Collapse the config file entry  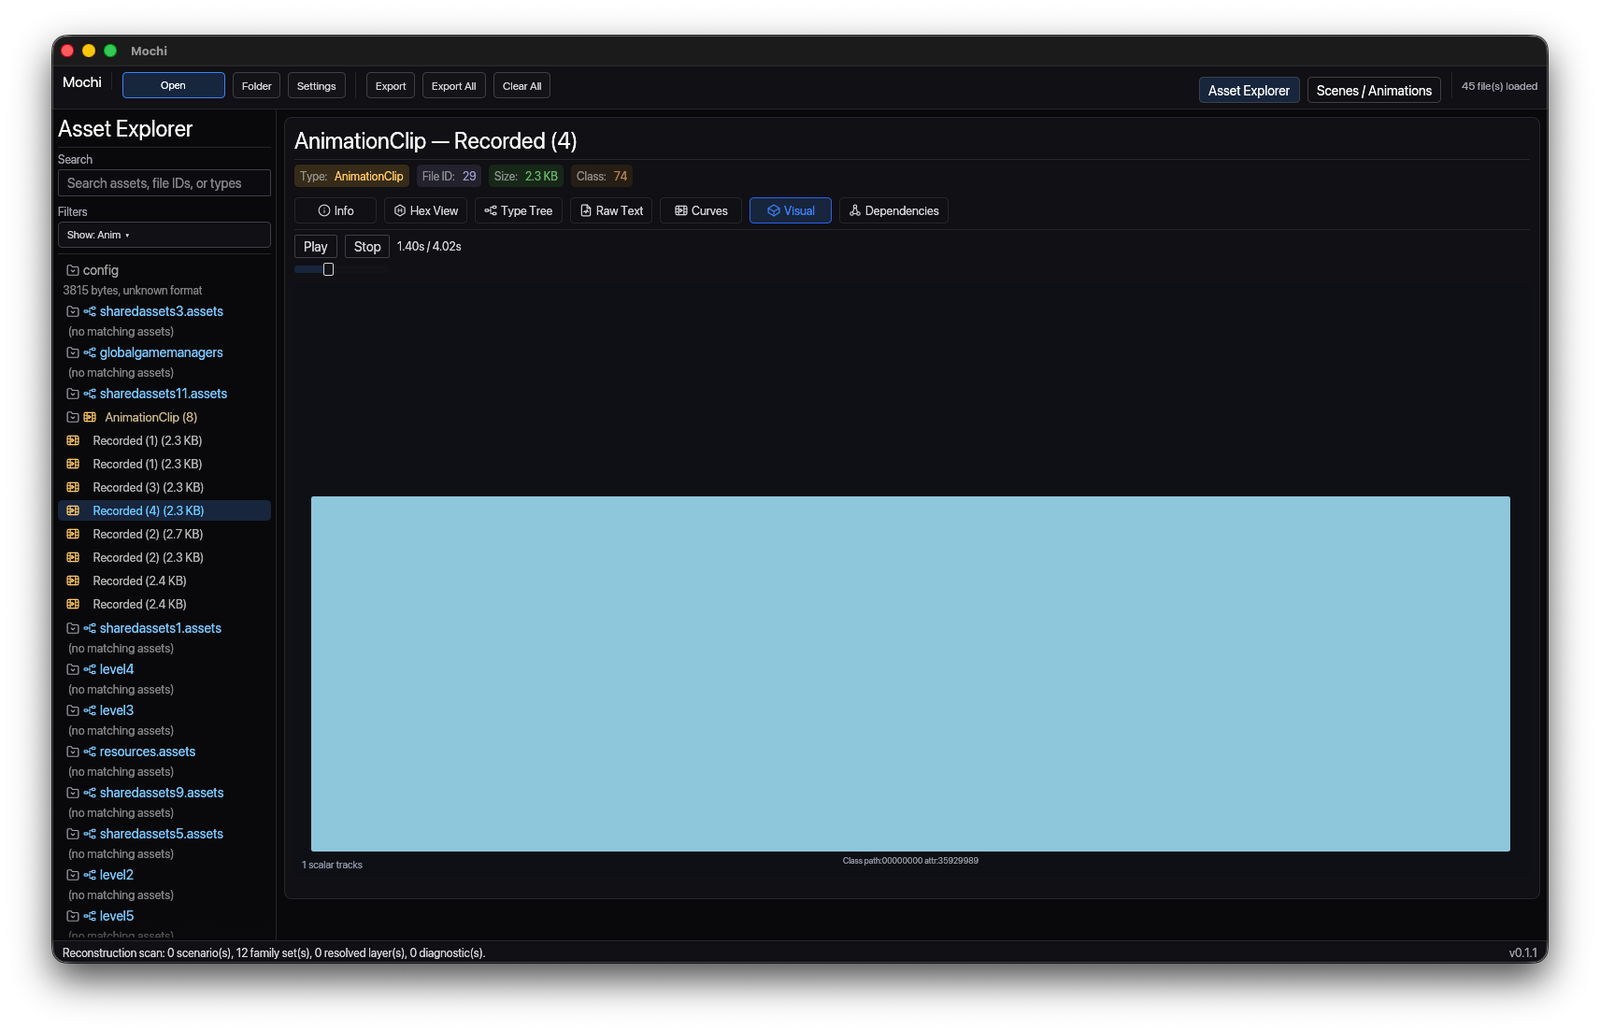coord(73,270)
